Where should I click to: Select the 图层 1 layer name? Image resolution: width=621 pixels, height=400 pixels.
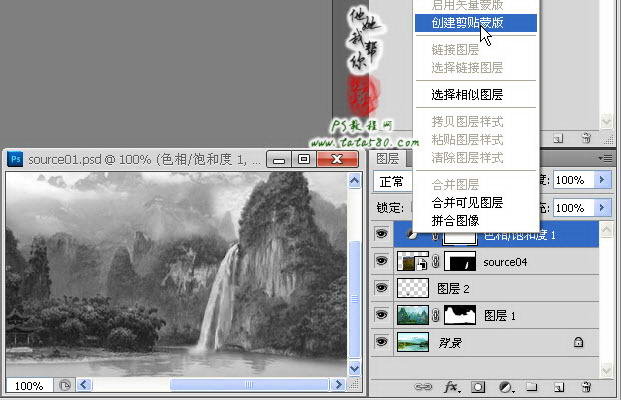point(500,316)
